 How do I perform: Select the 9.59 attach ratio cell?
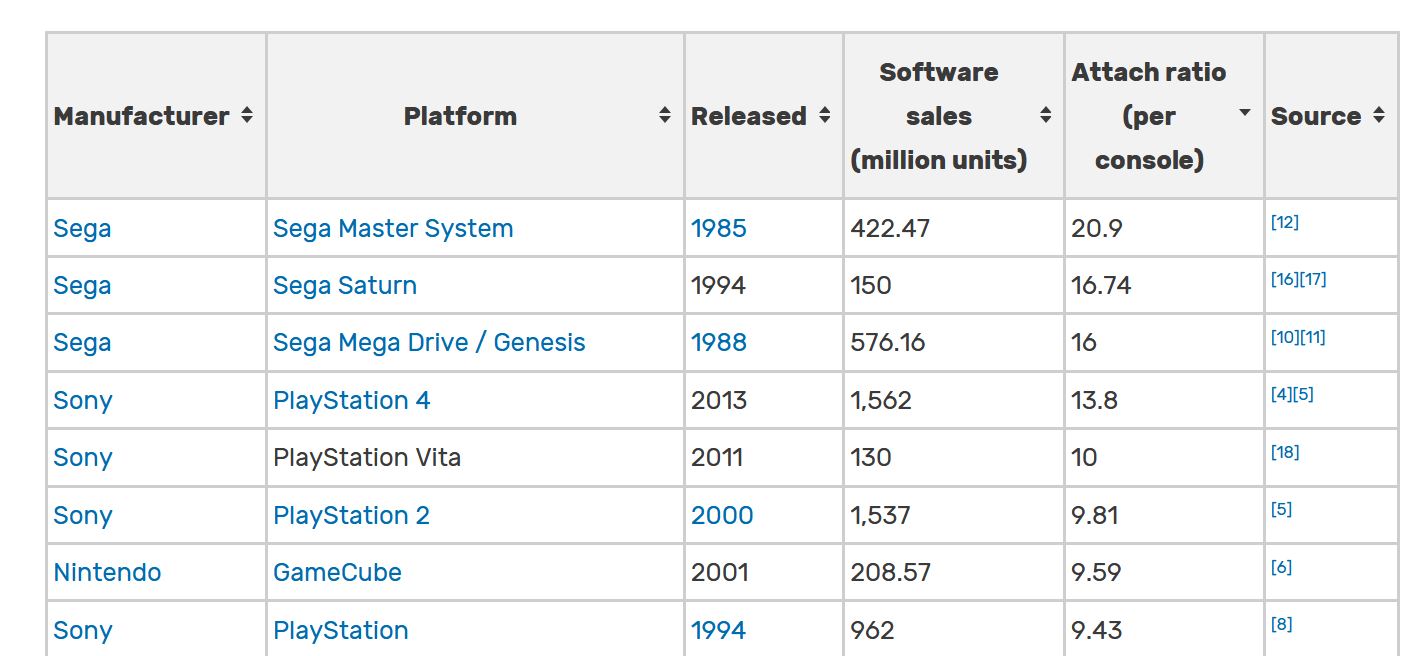1164,572
